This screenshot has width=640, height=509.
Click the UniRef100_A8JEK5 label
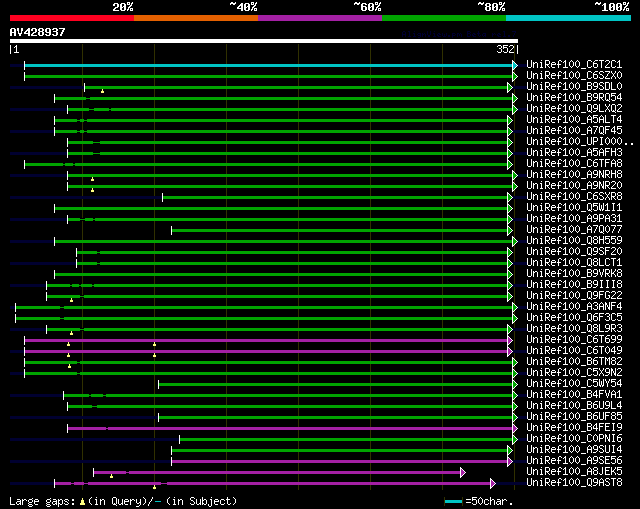pyautogui.click(x=574, y=472)
